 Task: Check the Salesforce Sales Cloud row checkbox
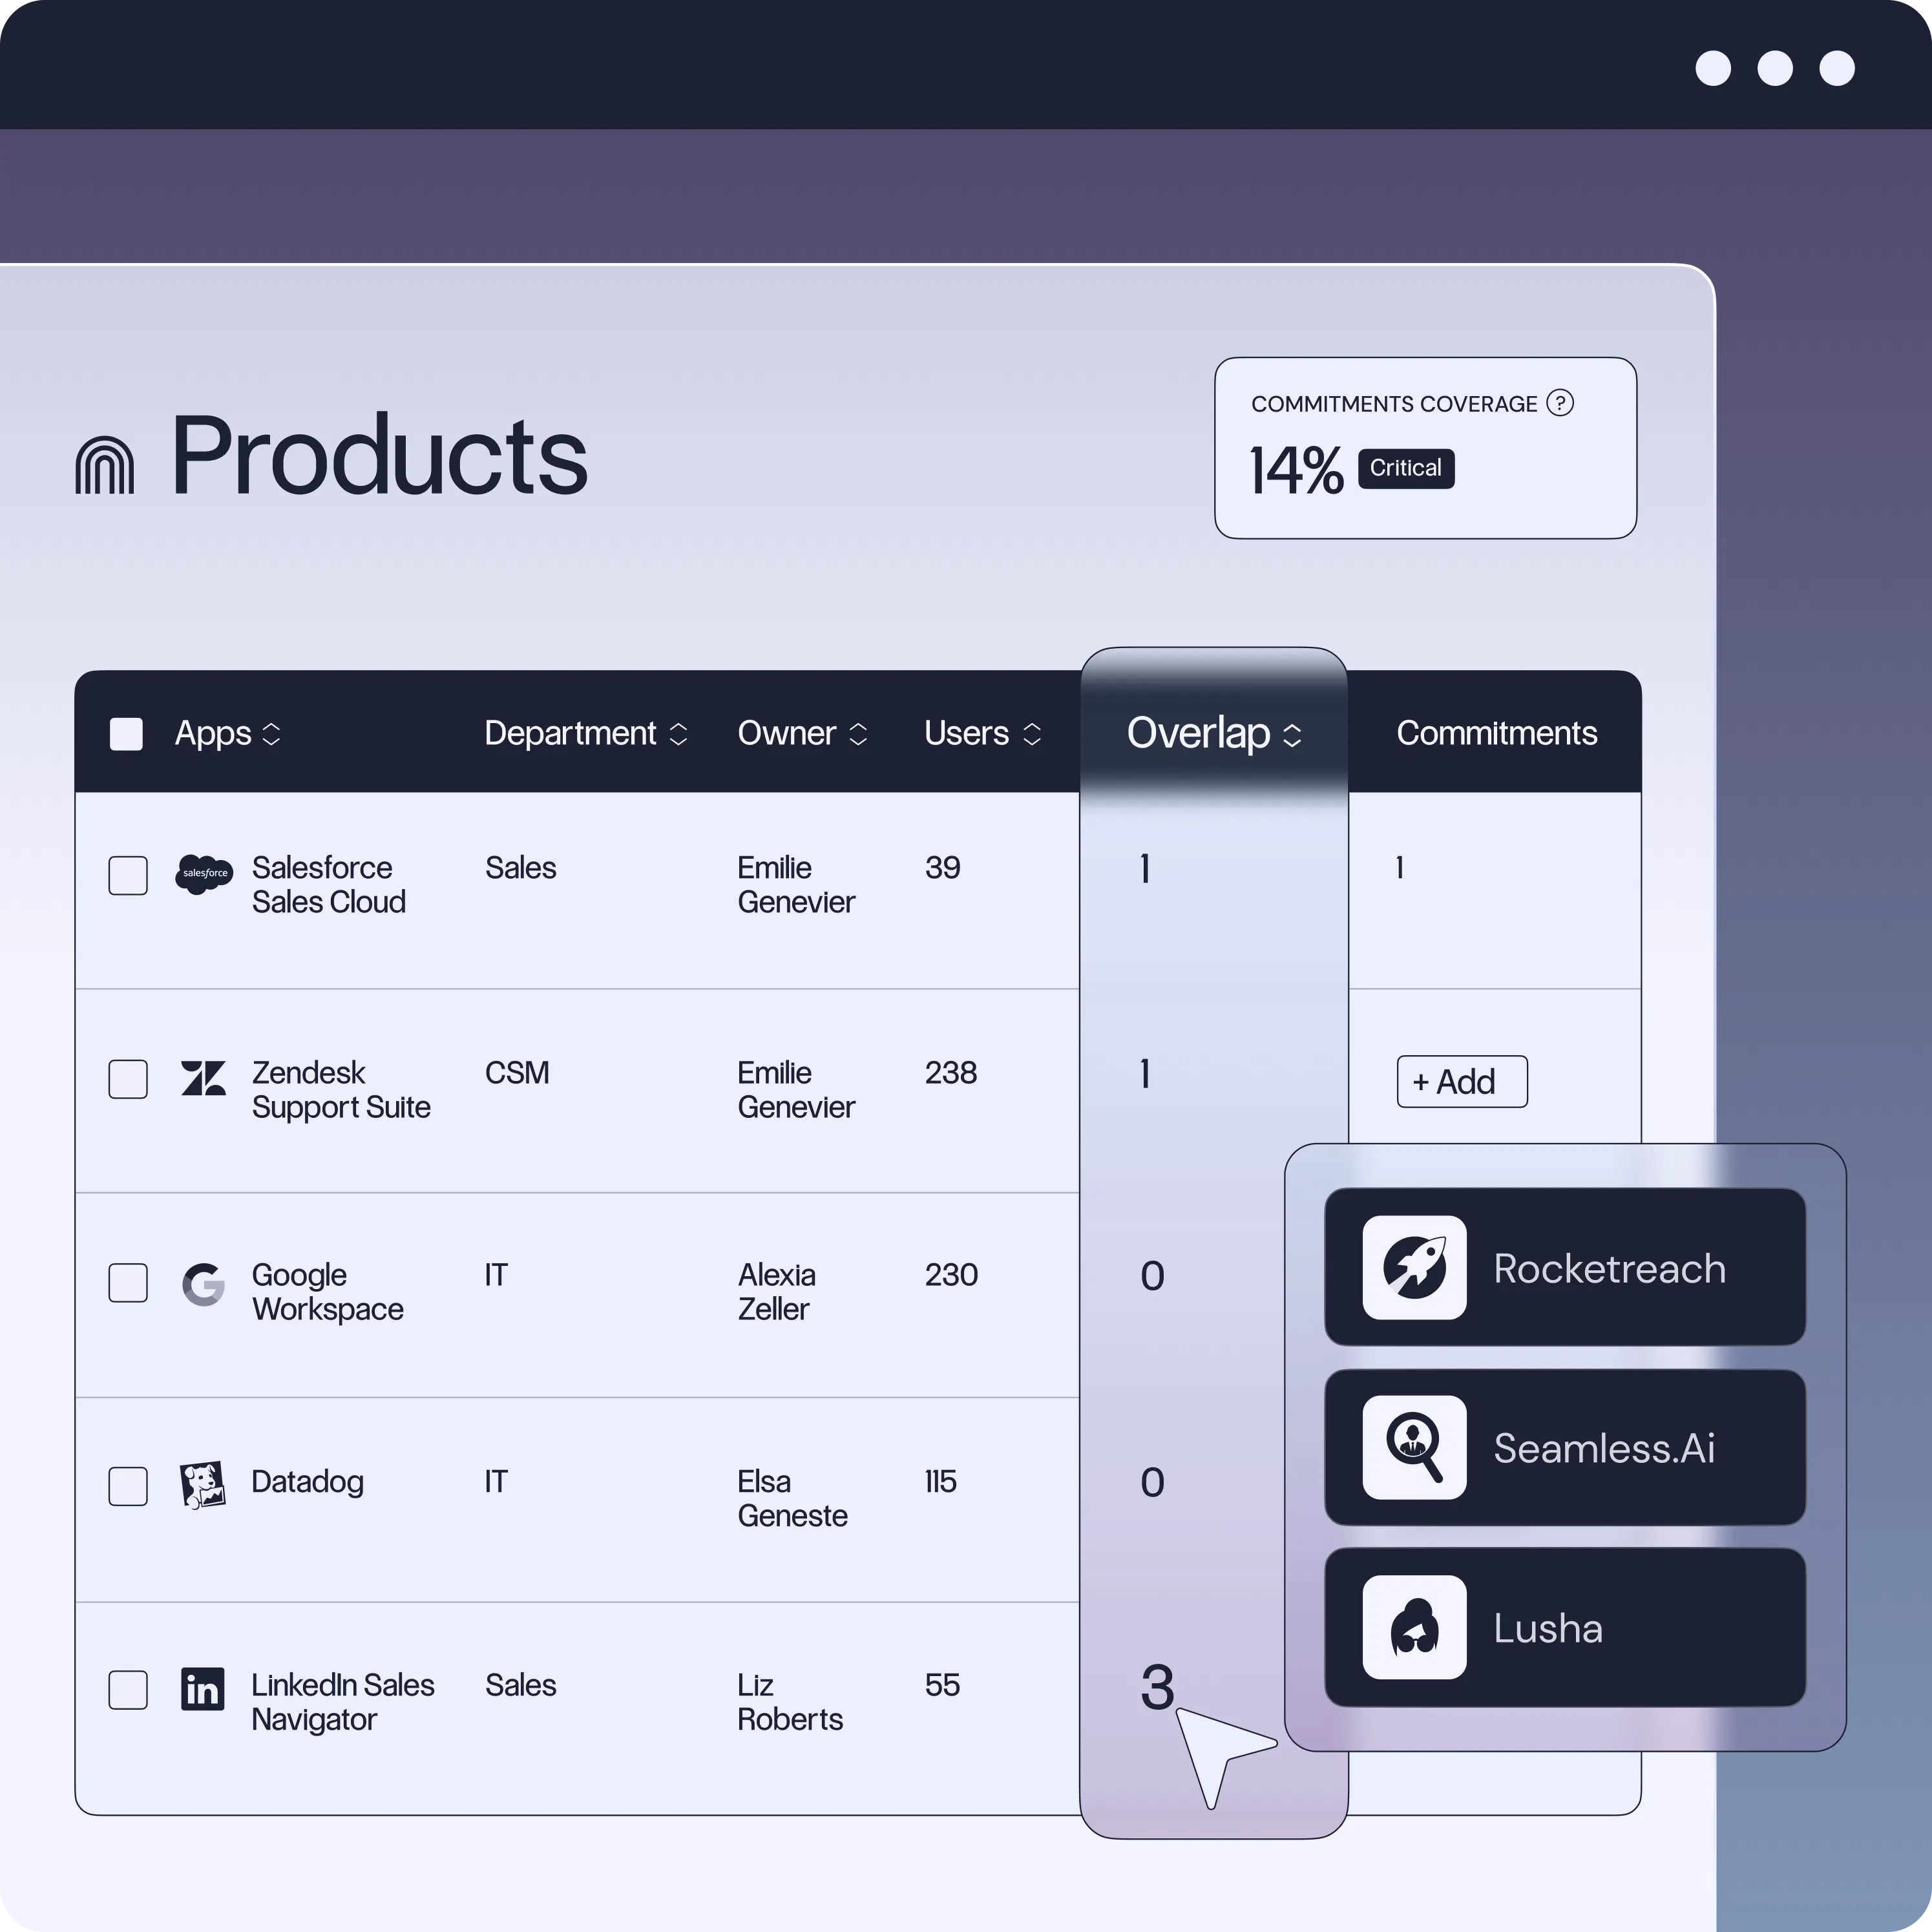coord(128,875)
